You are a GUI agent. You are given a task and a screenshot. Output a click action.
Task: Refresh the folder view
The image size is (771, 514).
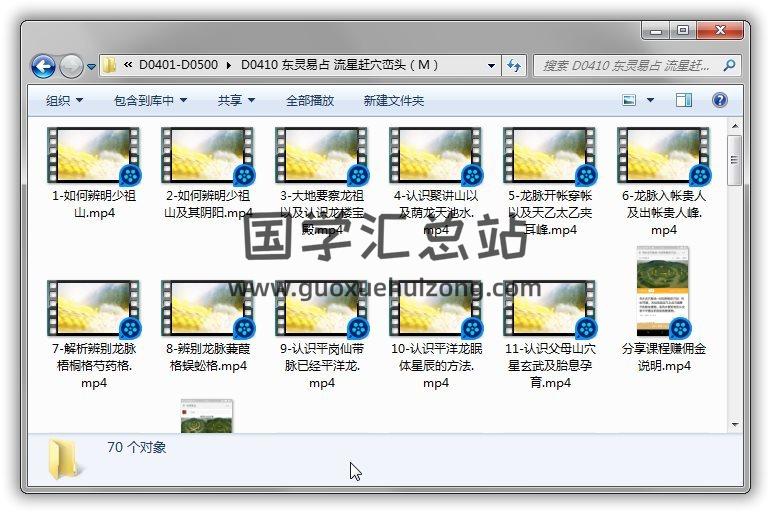pyautogui.click(x=514, y=65)
